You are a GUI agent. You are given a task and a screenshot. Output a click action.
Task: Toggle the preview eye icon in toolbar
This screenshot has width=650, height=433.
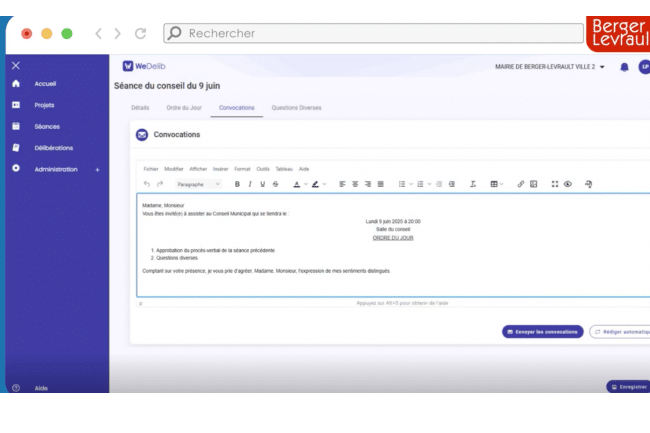point(567,184)
